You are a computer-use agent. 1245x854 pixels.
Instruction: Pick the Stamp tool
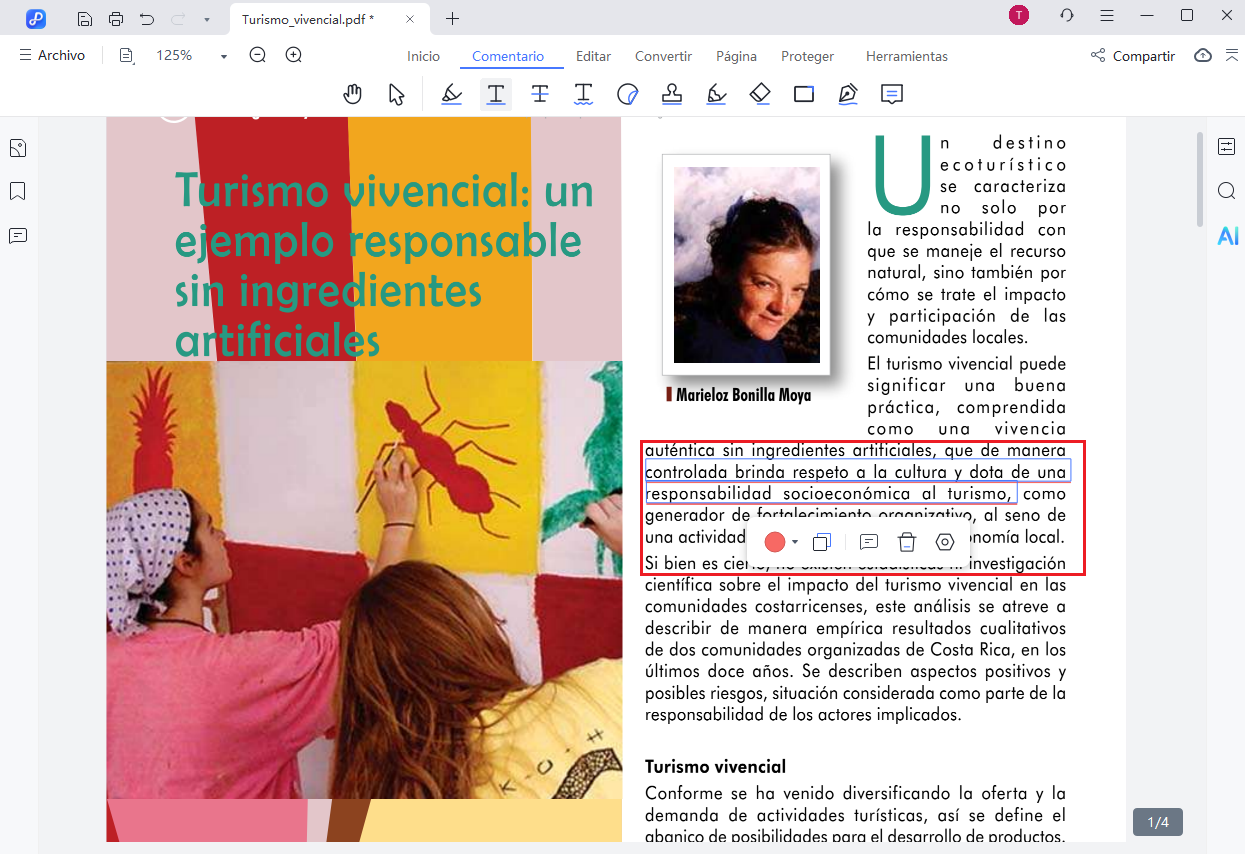tap(671, 93)
